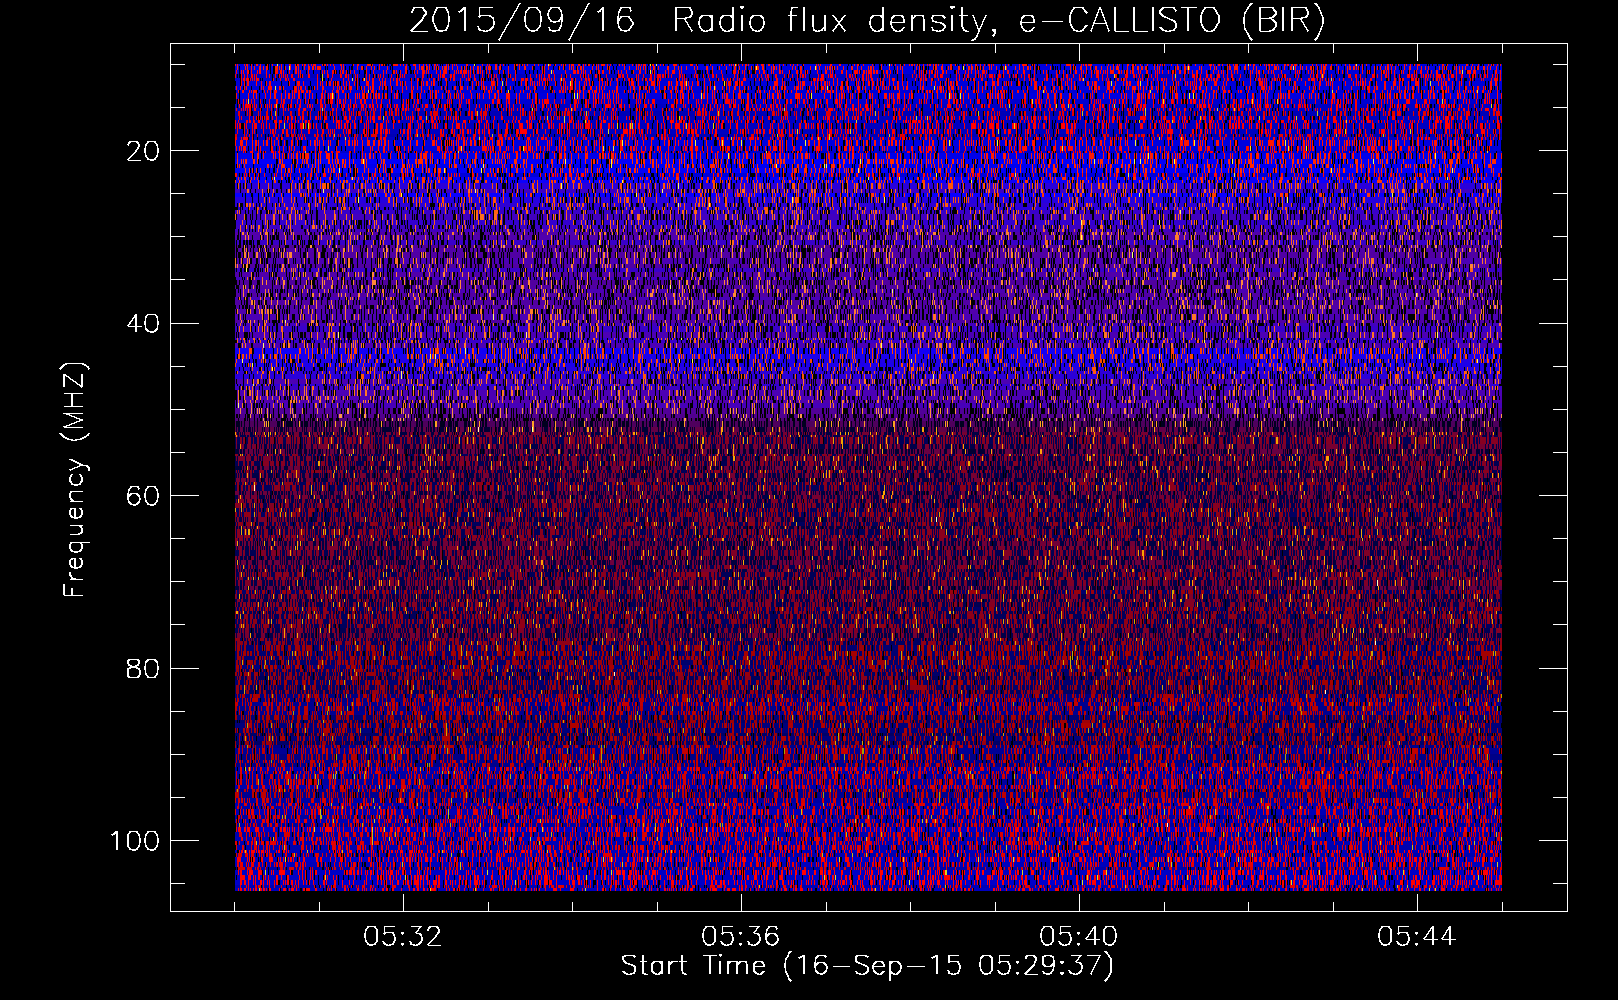1618x1000 pixels.
Task: Click the 40 MHz frequency tick label
Action: click(143, 323)
